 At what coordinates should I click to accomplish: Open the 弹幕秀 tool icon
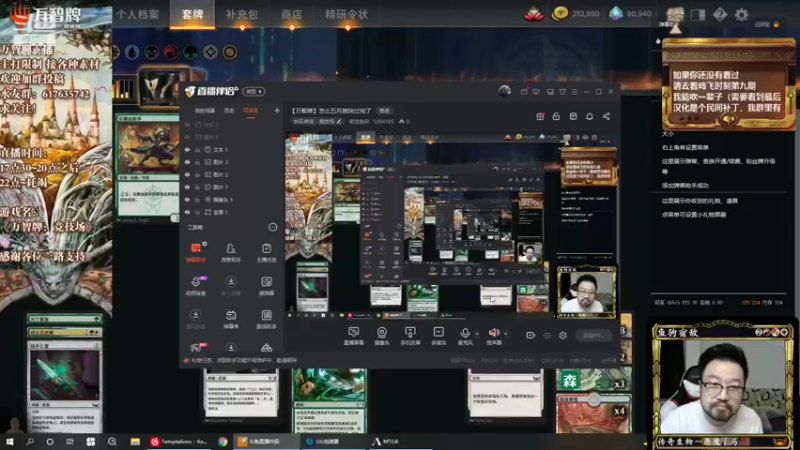pos(231,318)
